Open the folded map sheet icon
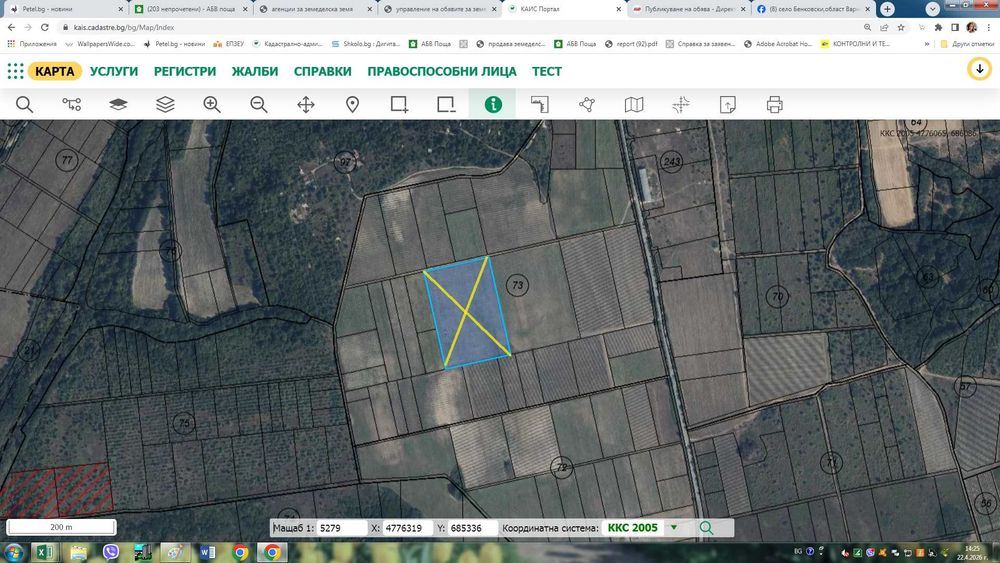The image size is (1000, 563). [x=634, y=105]
